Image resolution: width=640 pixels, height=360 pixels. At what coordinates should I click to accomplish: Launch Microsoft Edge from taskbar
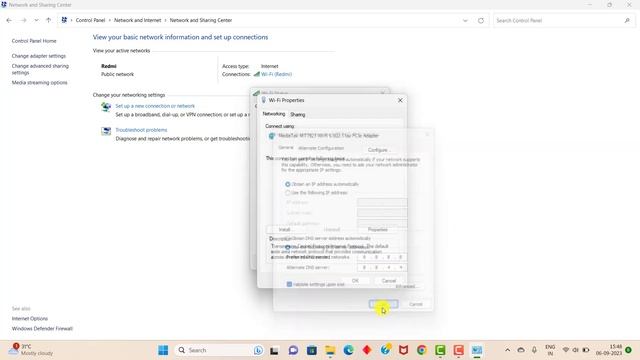[x=348, y=350]
